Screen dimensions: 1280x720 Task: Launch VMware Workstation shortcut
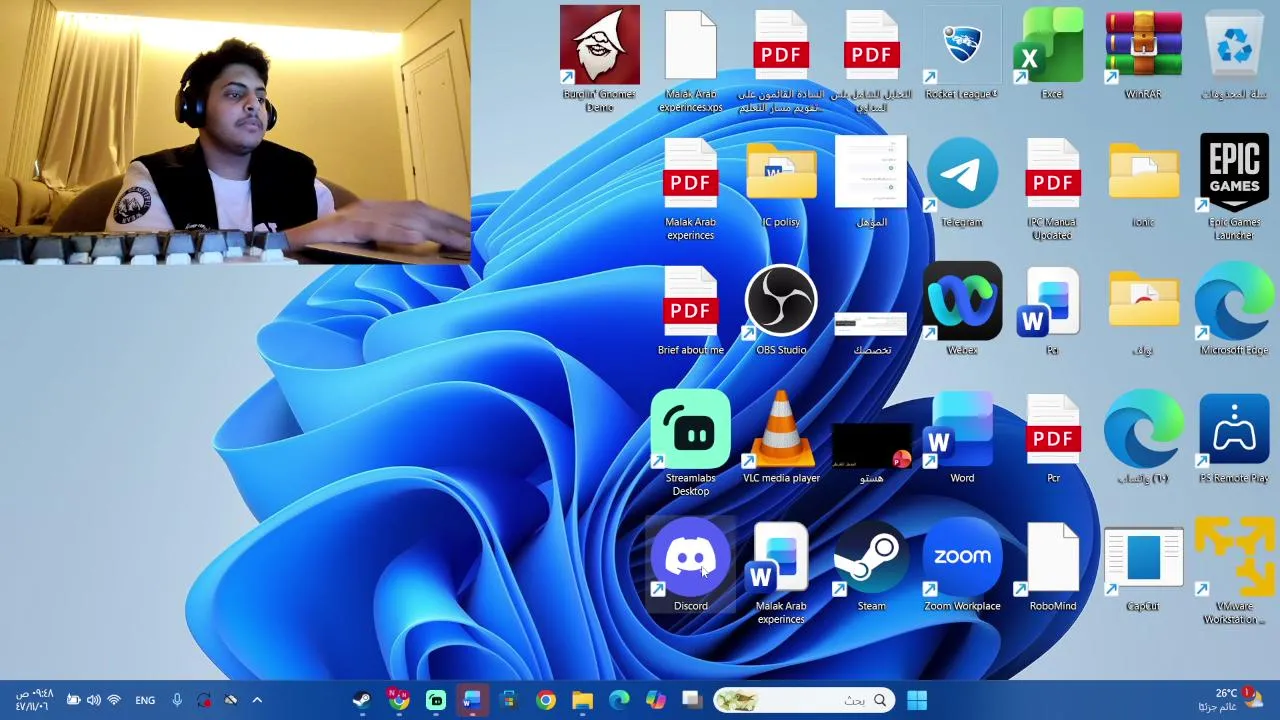1234,572
